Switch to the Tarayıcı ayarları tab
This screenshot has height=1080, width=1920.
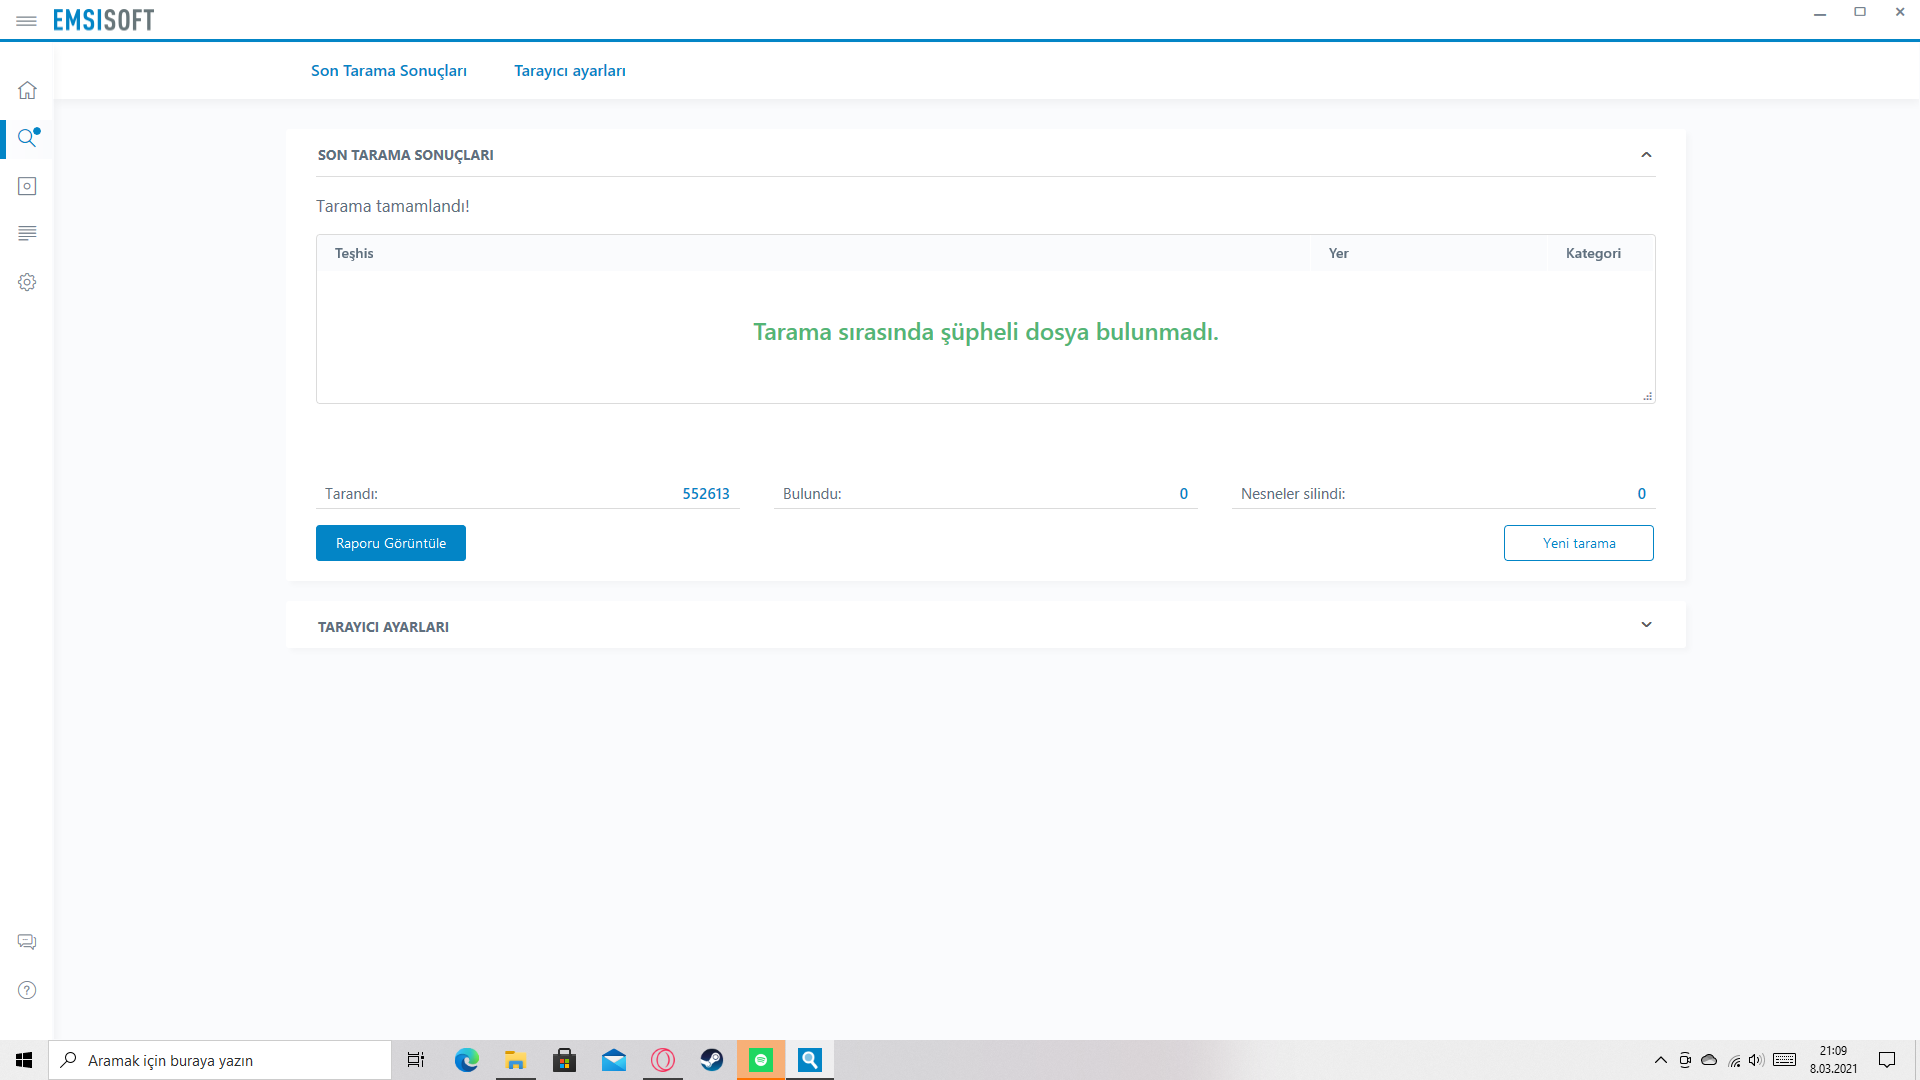(x=569, y=71)
